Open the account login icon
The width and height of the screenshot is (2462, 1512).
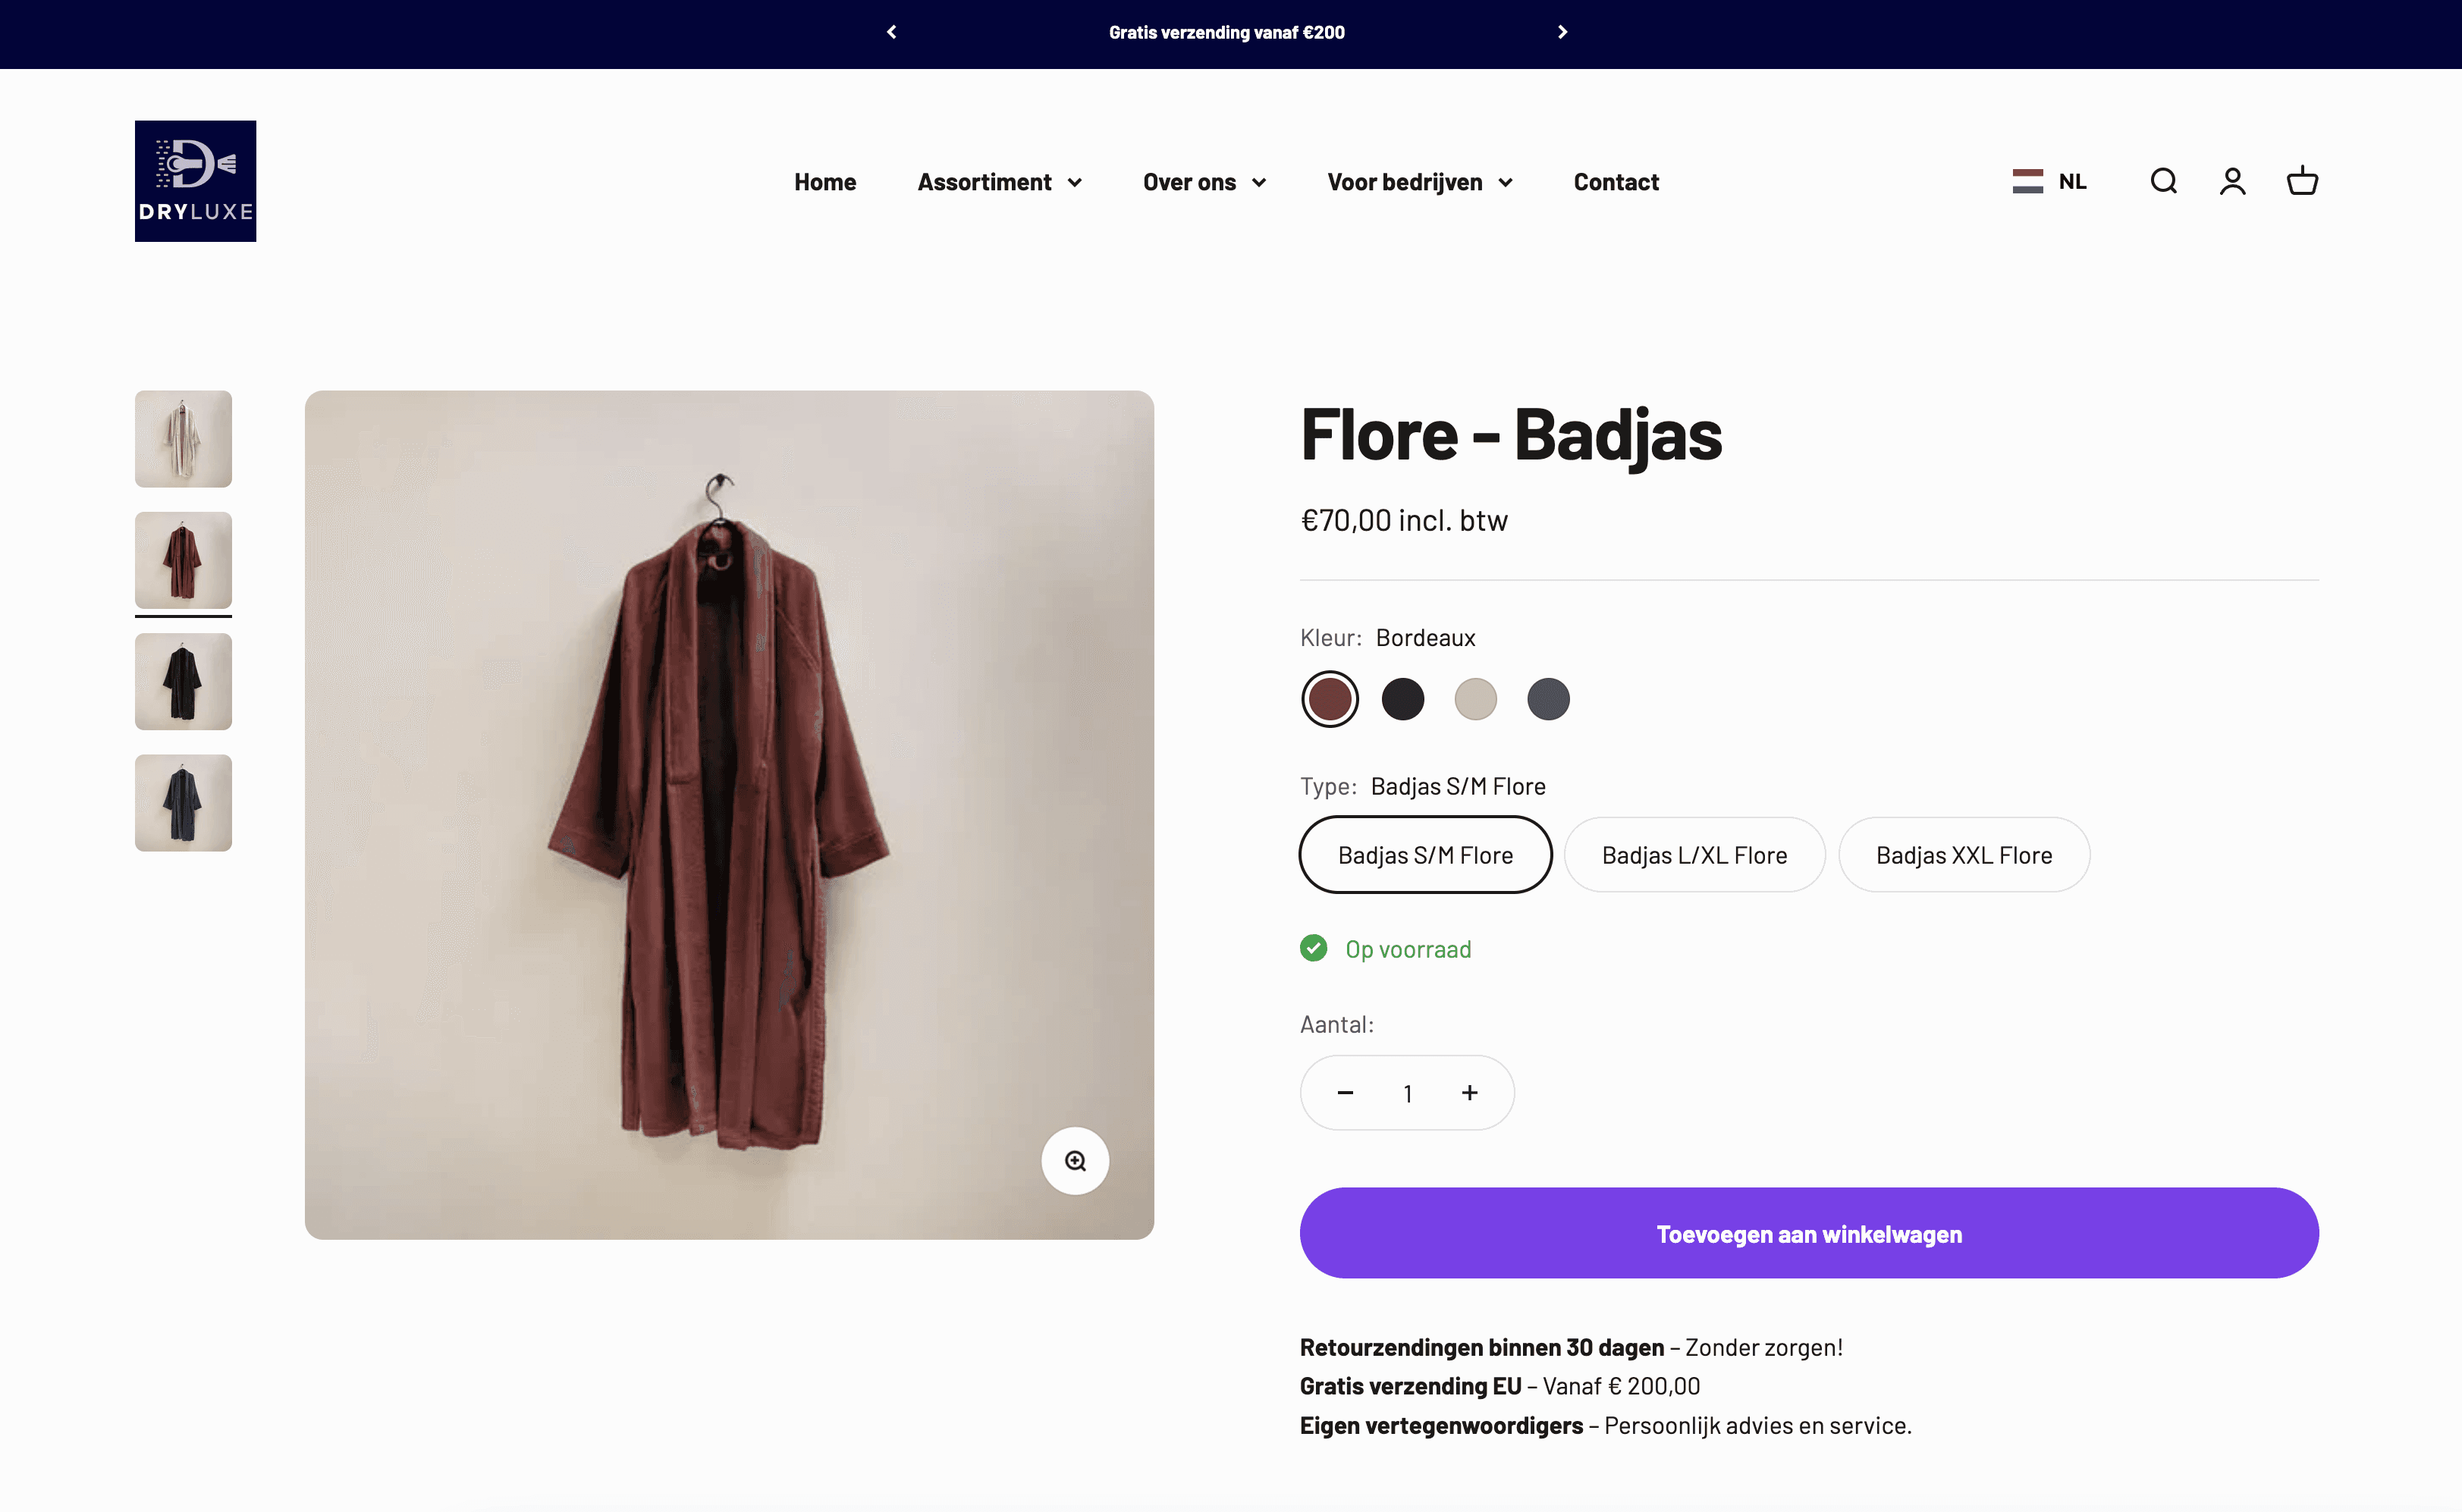(2232, 181)
